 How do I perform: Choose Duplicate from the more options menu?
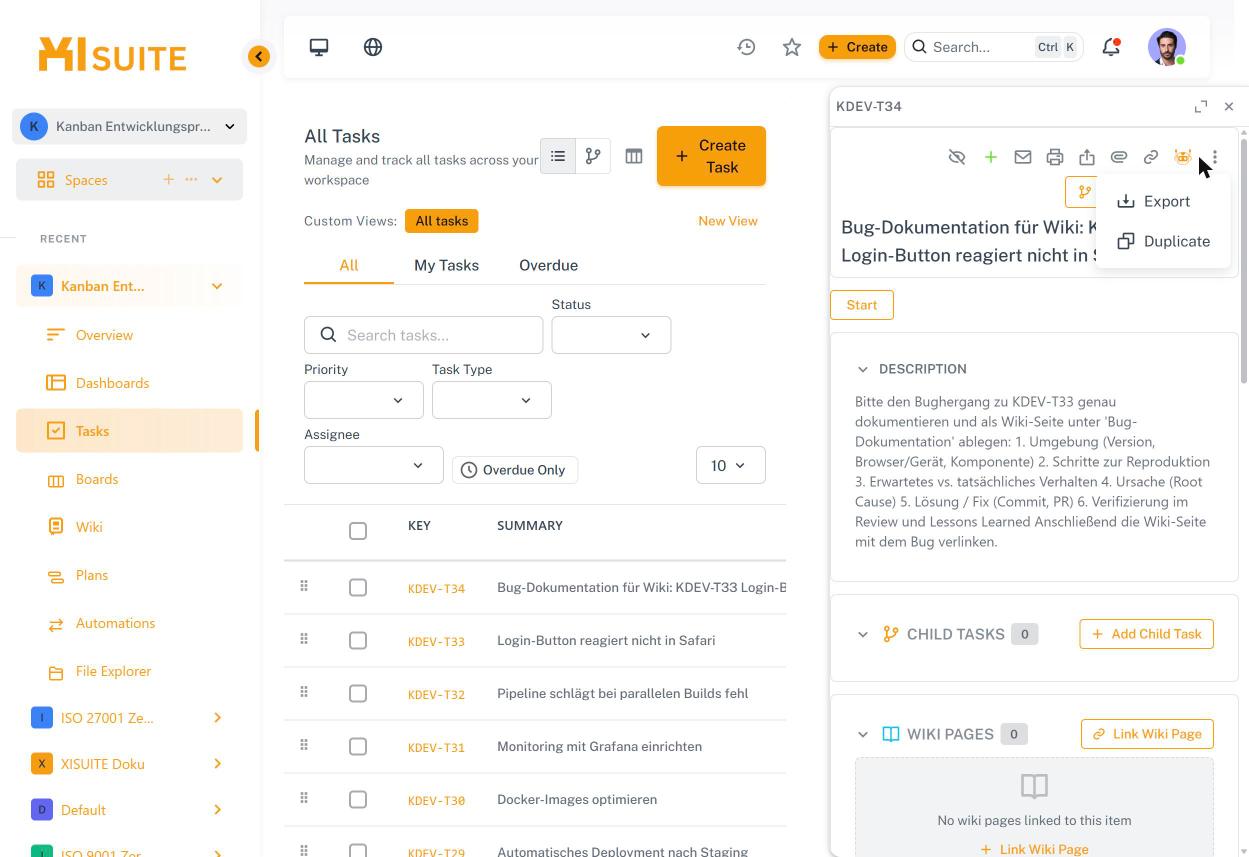click(1163, 241)
